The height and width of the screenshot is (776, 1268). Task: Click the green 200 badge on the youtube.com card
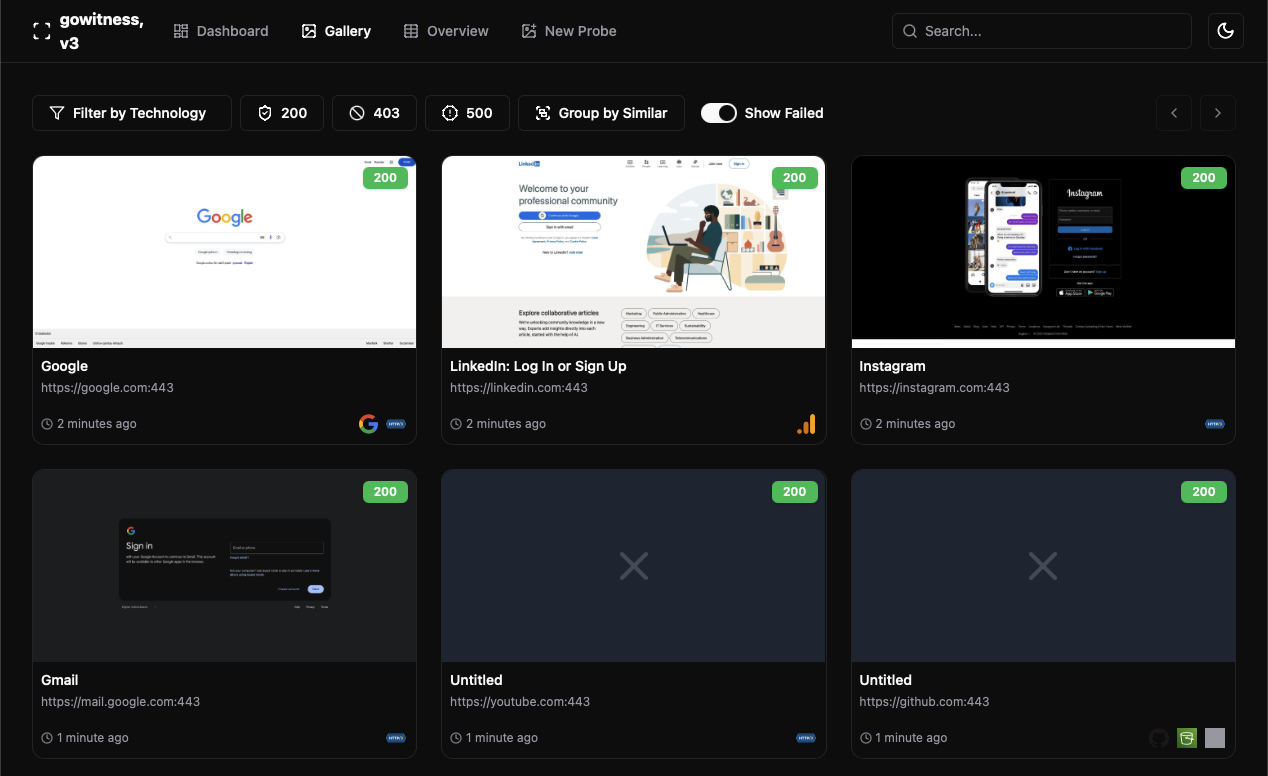coord(795,492)
